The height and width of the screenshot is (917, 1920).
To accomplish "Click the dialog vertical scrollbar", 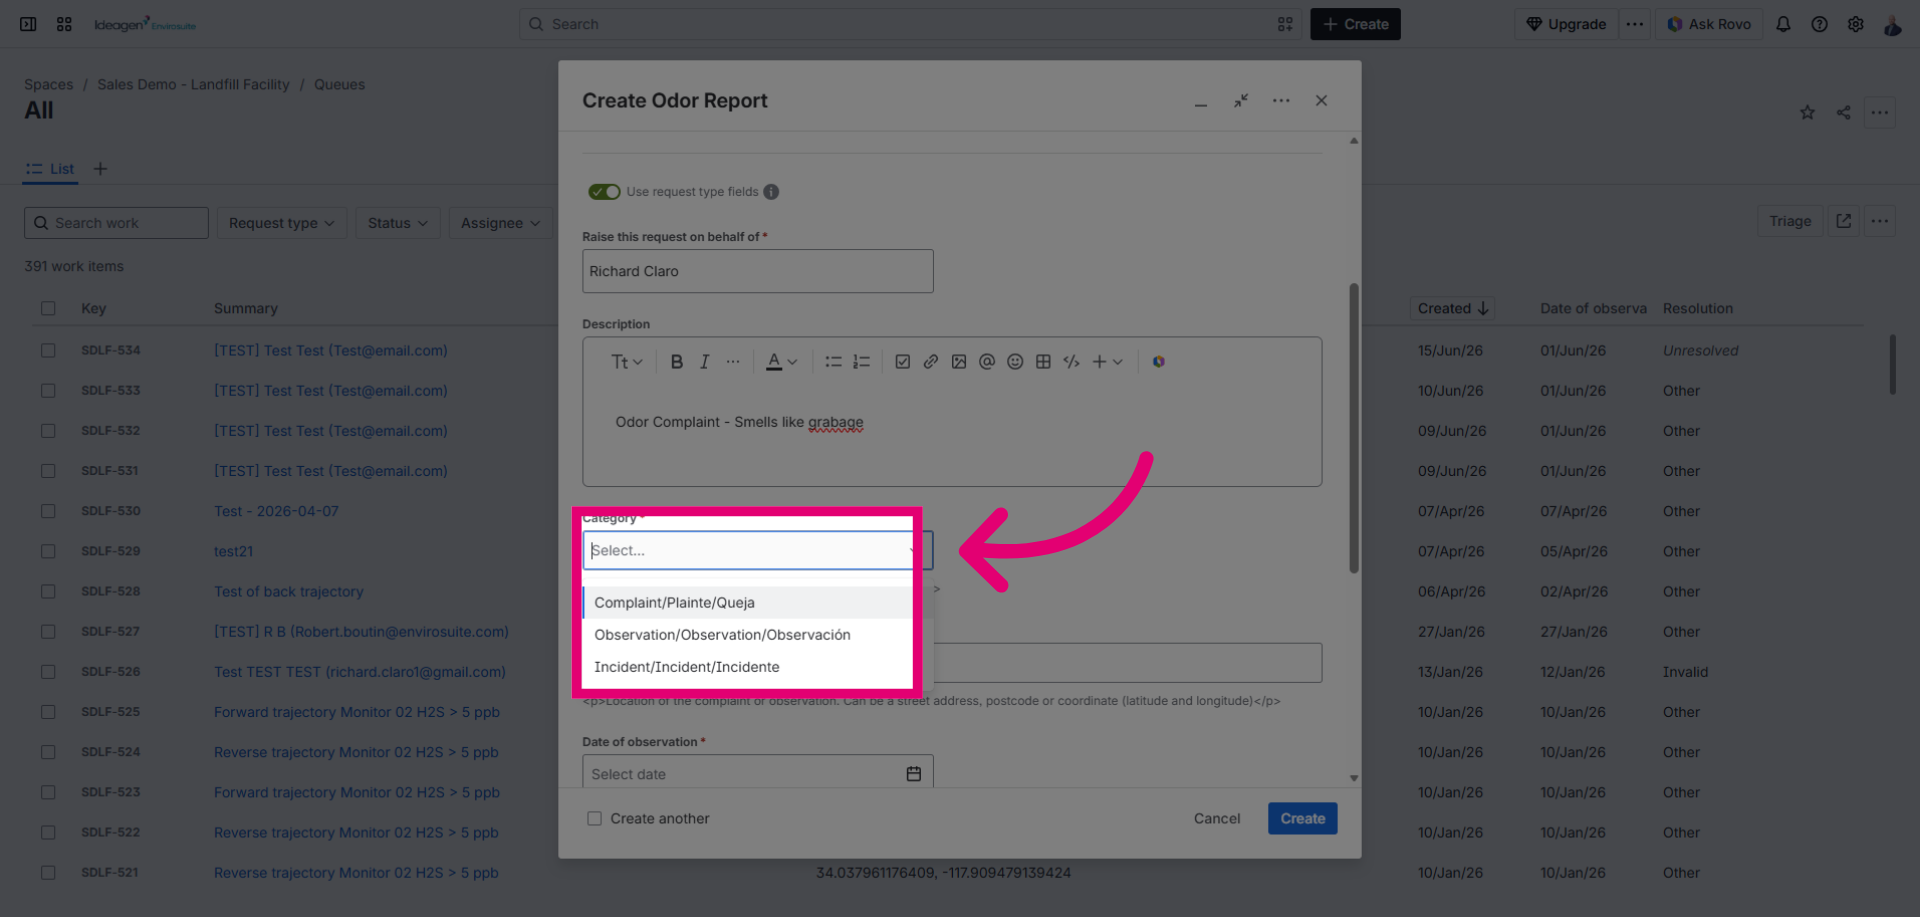I will click(x=1353, y=428).
